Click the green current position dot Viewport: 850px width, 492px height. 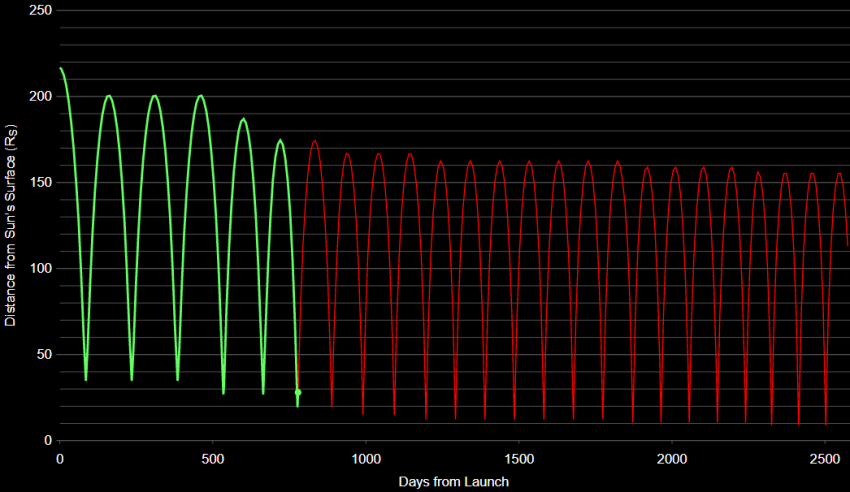[x=298, y=392]
